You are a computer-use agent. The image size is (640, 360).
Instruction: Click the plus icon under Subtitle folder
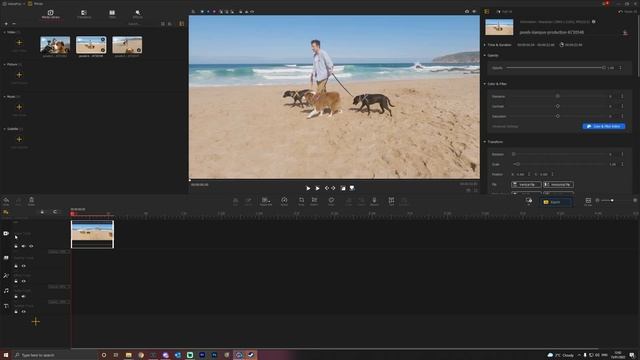tap(19, 139)
